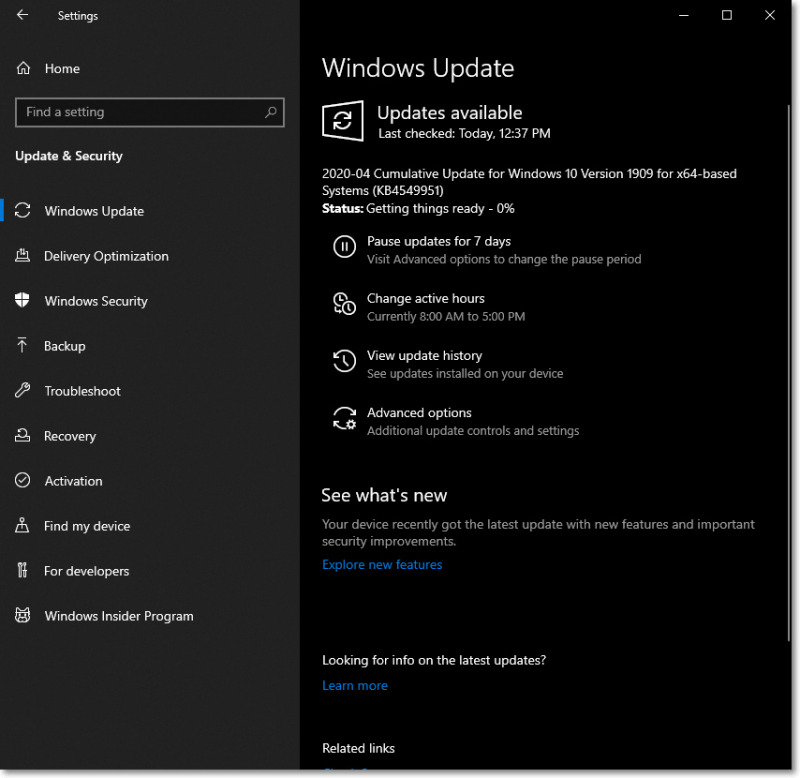Click Last checked: Today, 12:37 PM text

click(x=464, y=133)
